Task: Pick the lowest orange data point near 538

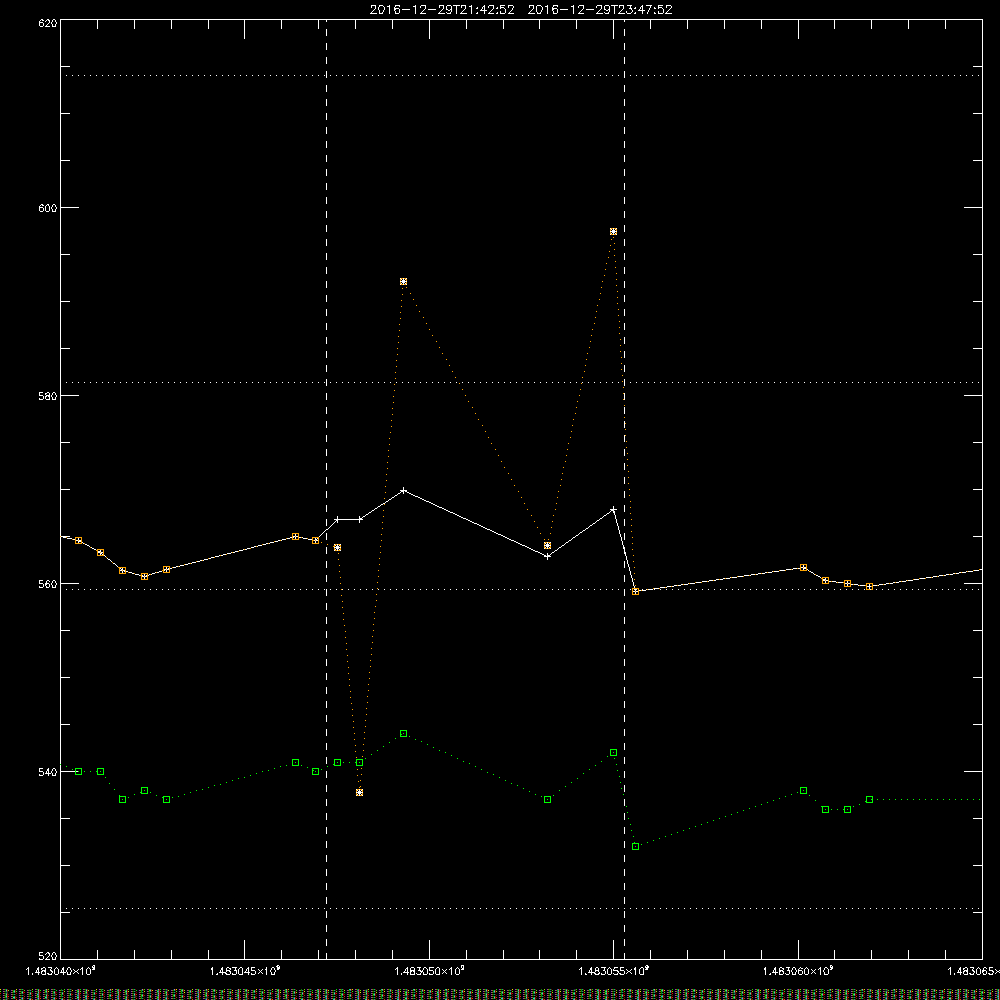Action: [x=360, y=793]
